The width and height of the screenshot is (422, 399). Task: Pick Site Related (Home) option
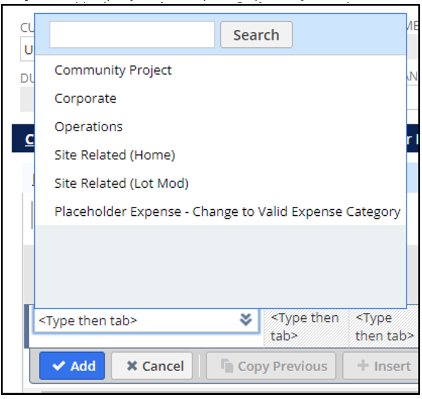(x=115, y=155)
